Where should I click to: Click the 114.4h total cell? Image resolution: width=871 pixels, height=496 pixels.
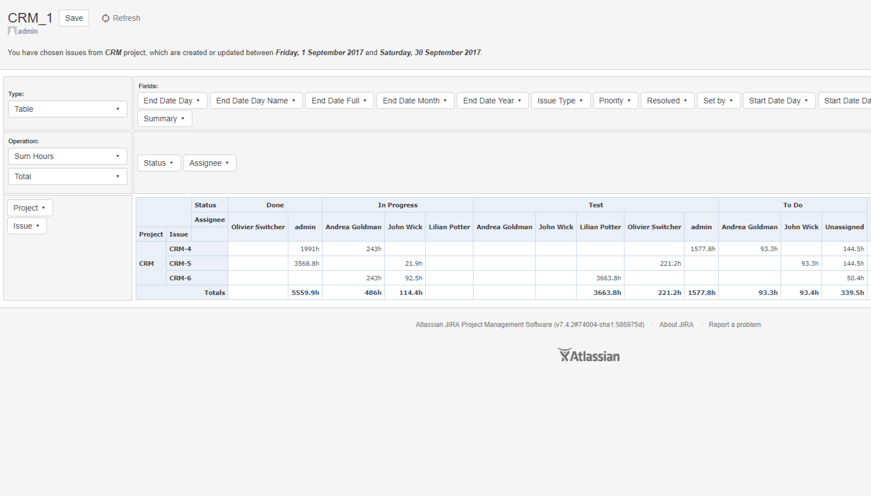[405, 292]
